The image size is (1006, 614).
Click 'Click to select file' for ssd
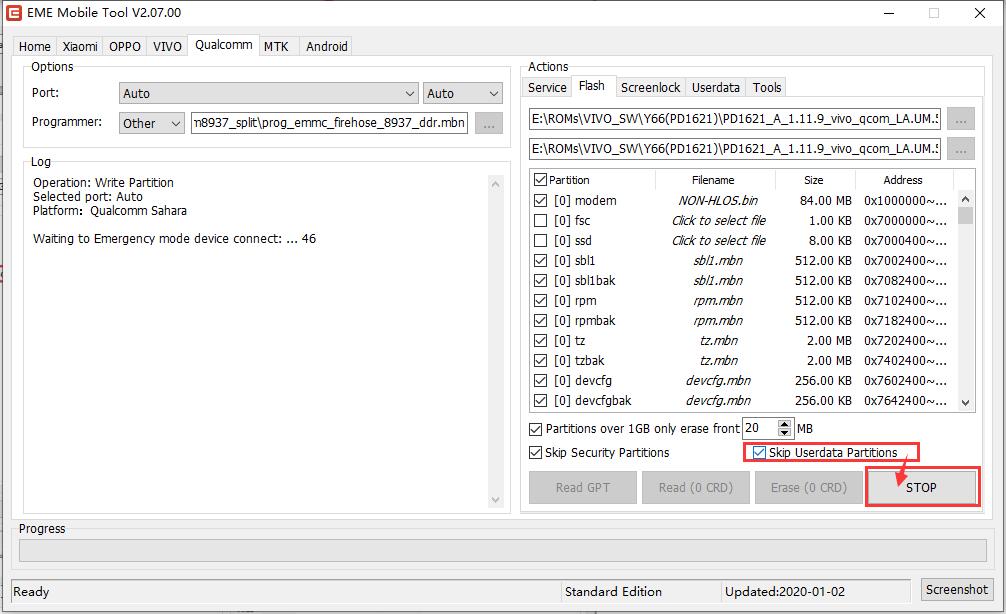tap(719, 241)
